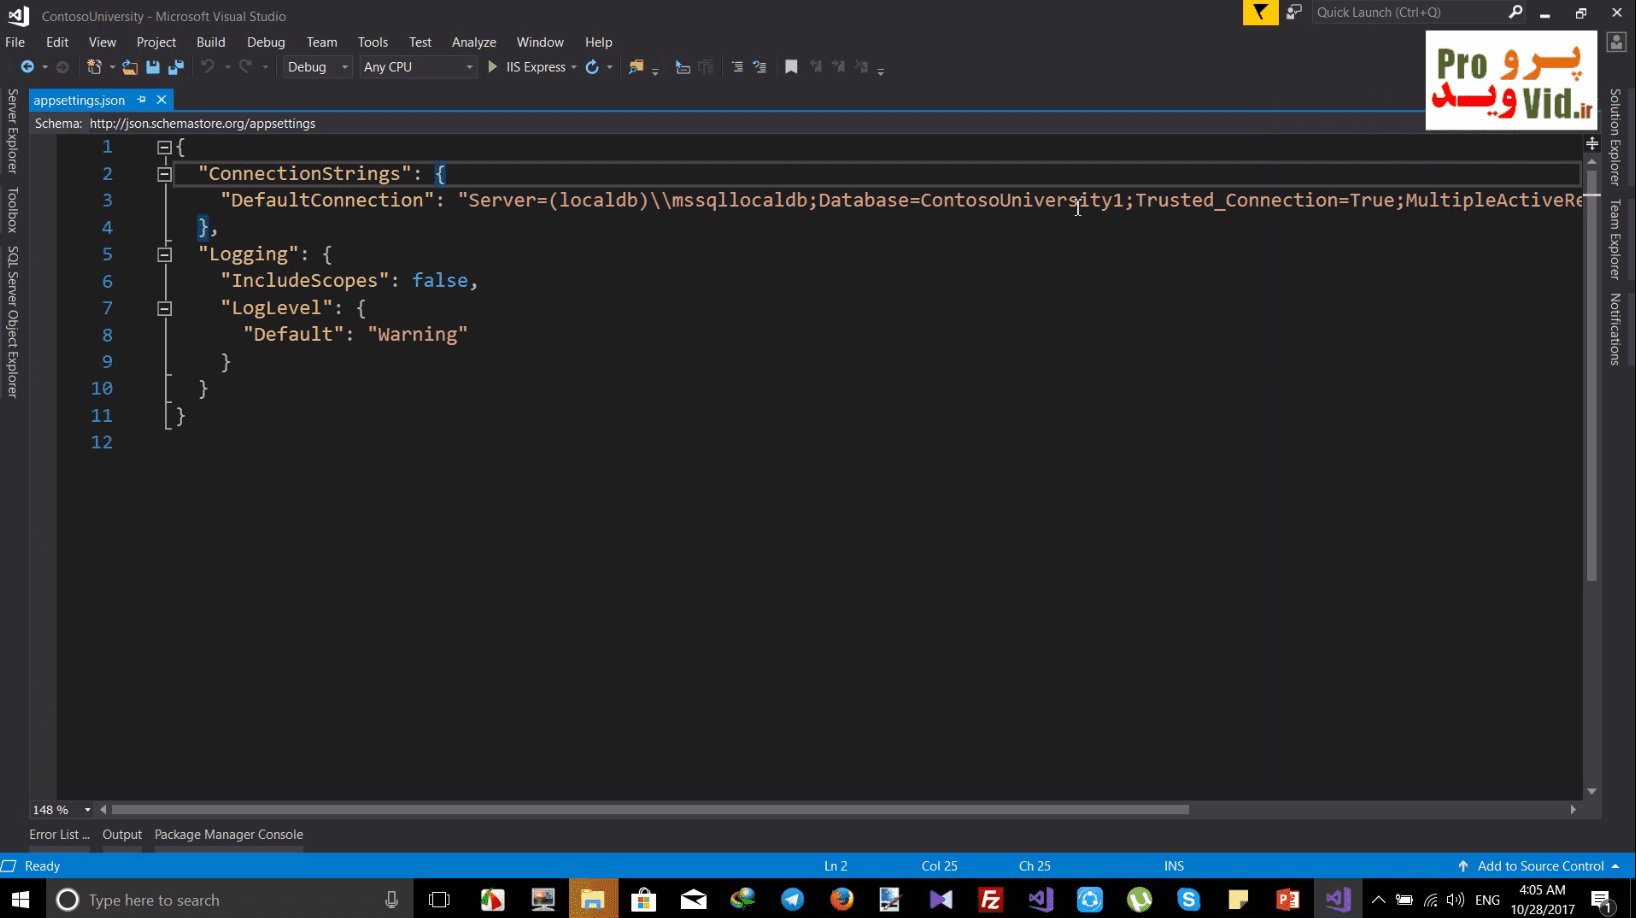Open the Analyze menu
1636x918 pixels.
(474, 42)
